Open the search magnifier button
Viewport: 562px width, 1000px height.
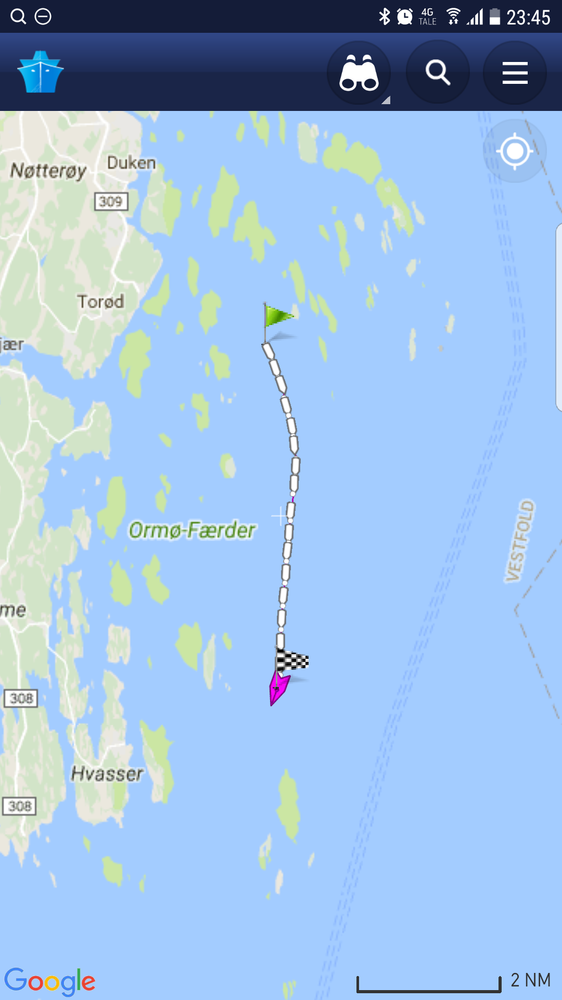tap(438, 73)
